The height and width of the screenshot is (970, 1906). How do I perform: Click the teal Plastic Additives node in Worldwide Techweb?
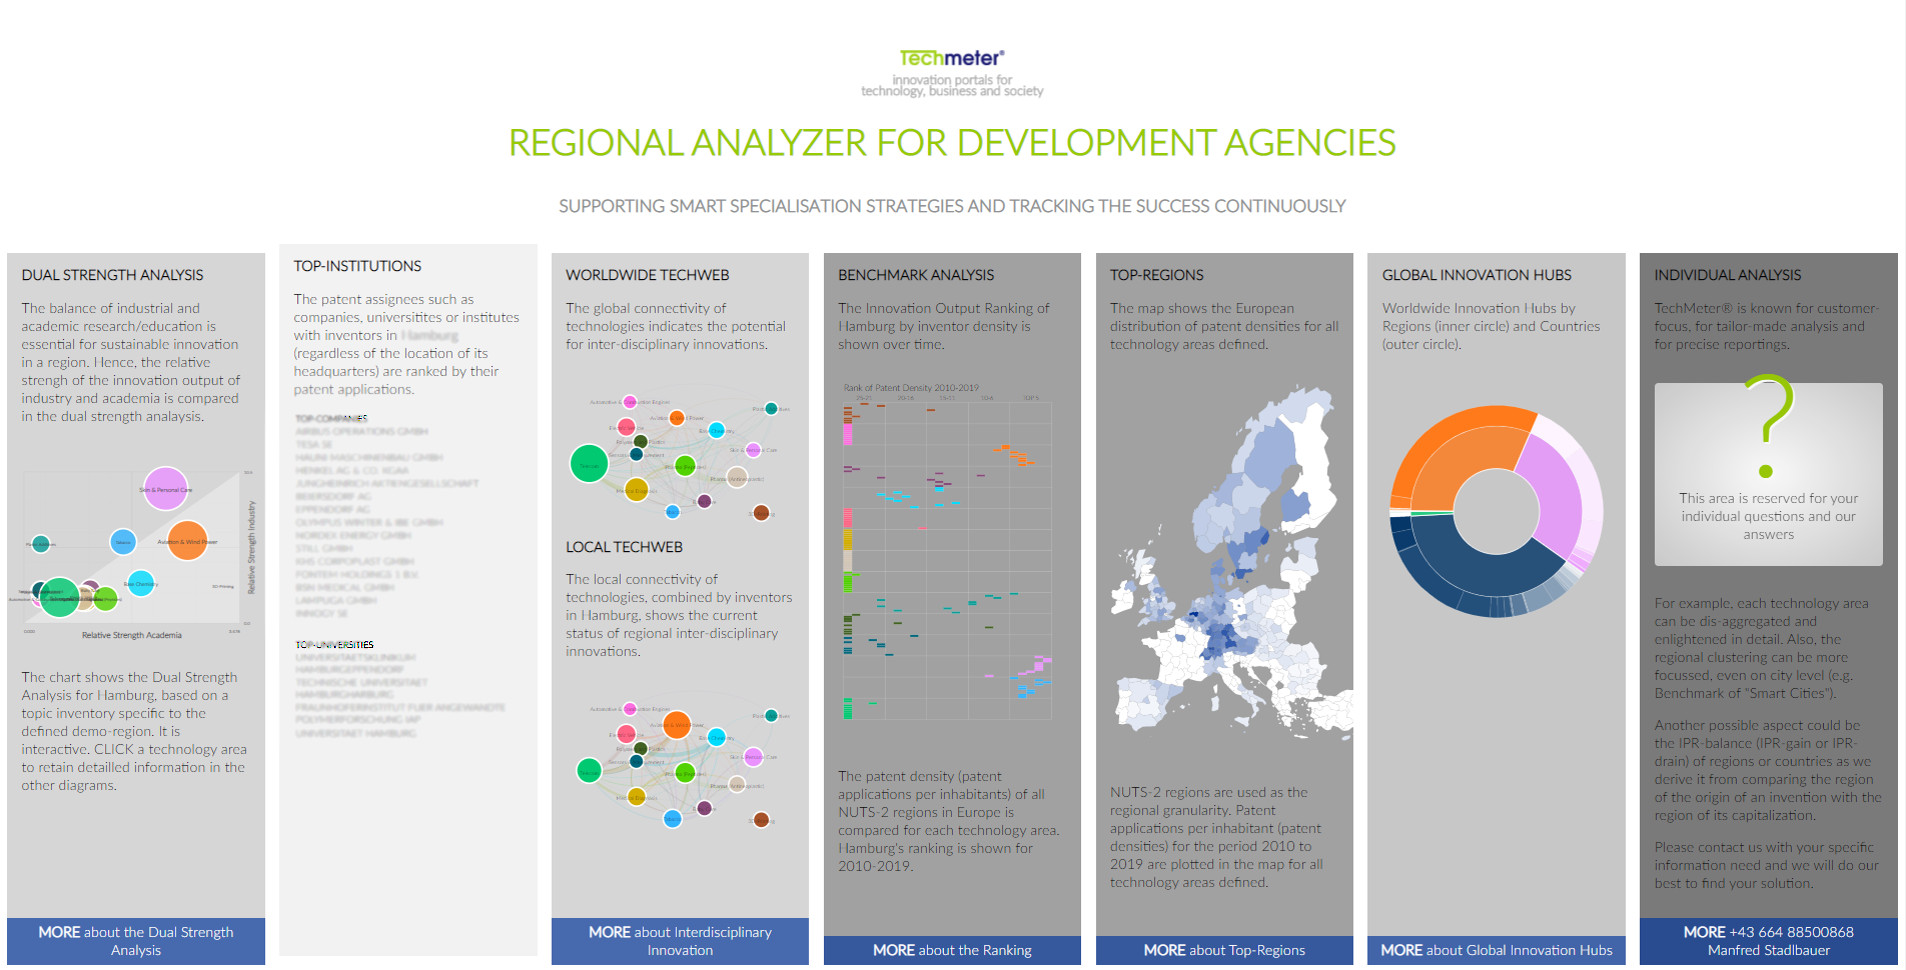pos(771,408)
